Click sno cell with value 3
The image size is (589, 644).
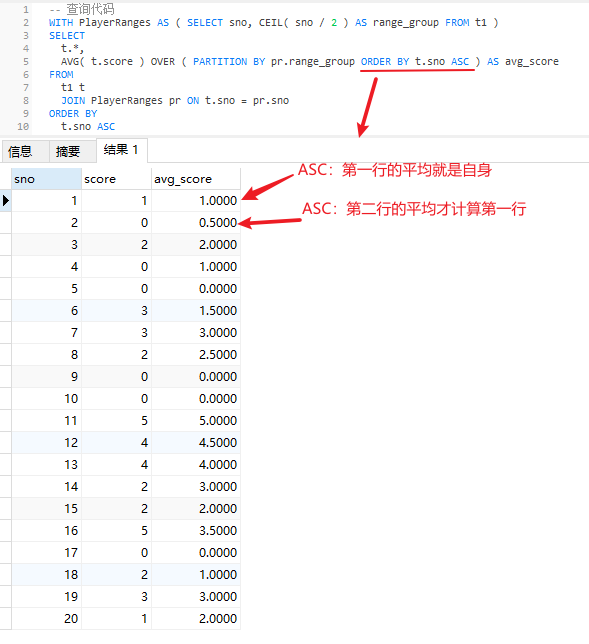[x=46, y=245]
